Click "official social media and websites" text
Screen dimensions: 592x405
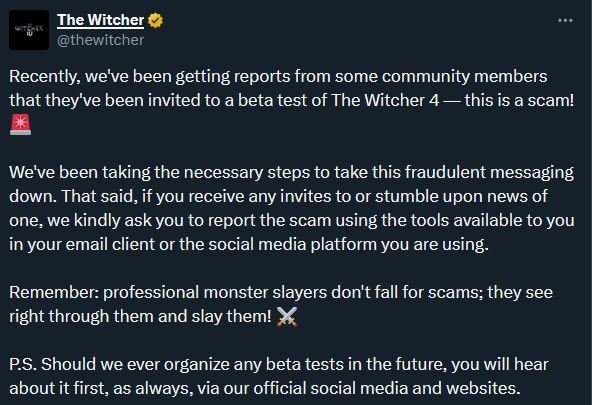click(387, 388)
